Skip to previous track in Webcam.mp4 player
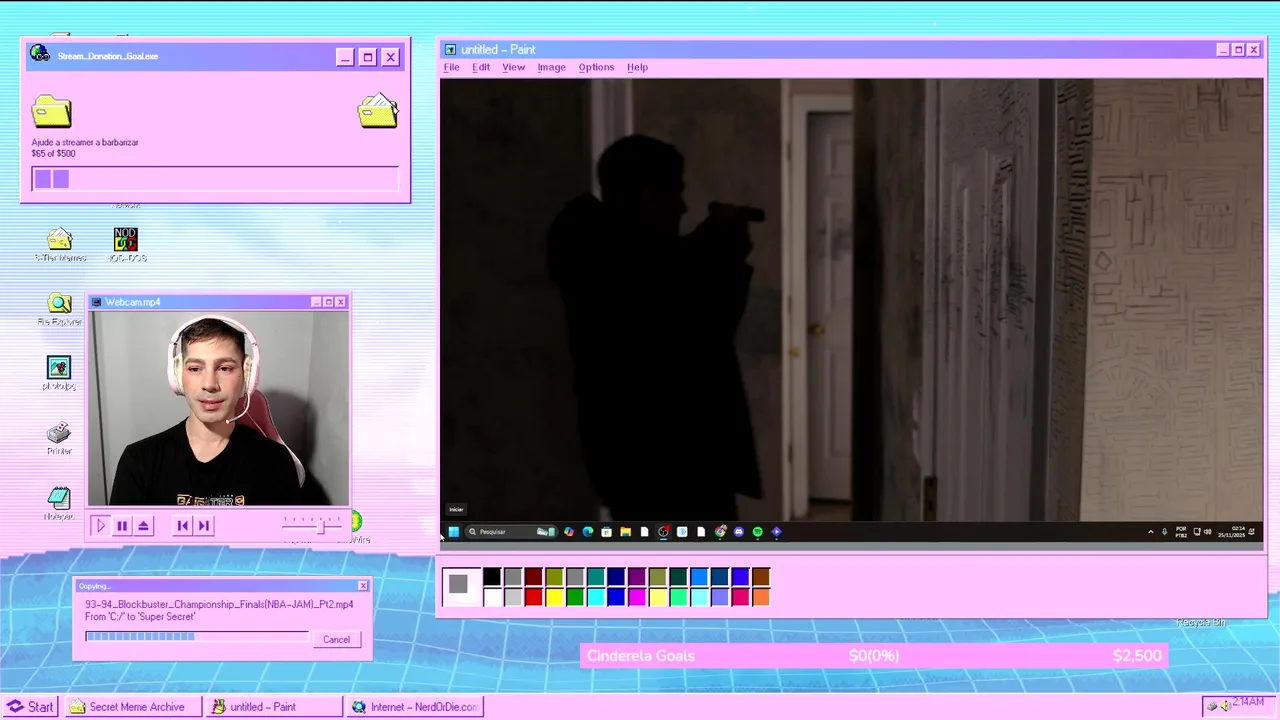The width and height of the screenshot is (1280, 720). tap(182, 525)
